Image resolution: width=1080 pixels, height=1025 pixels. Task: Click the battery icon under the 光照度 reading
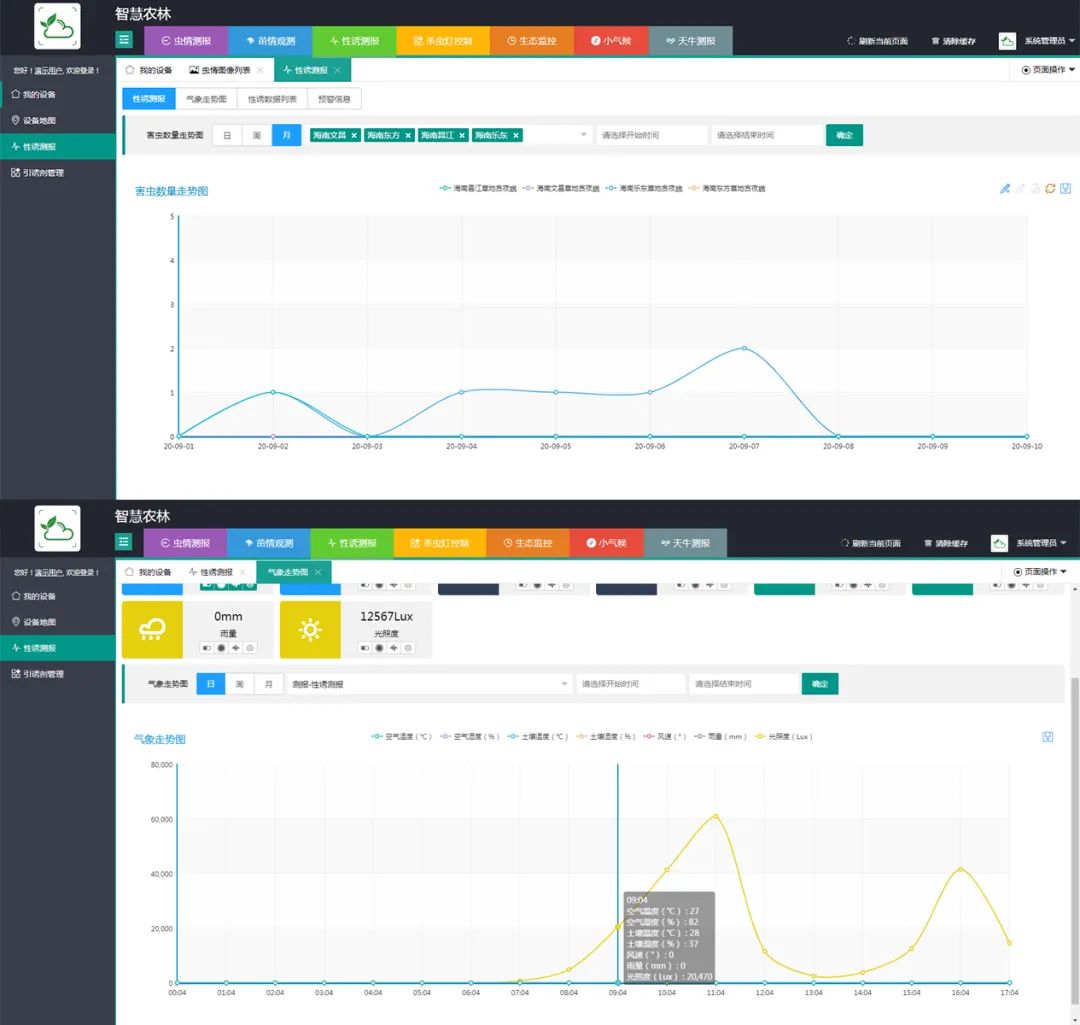(x=364, y=648)
